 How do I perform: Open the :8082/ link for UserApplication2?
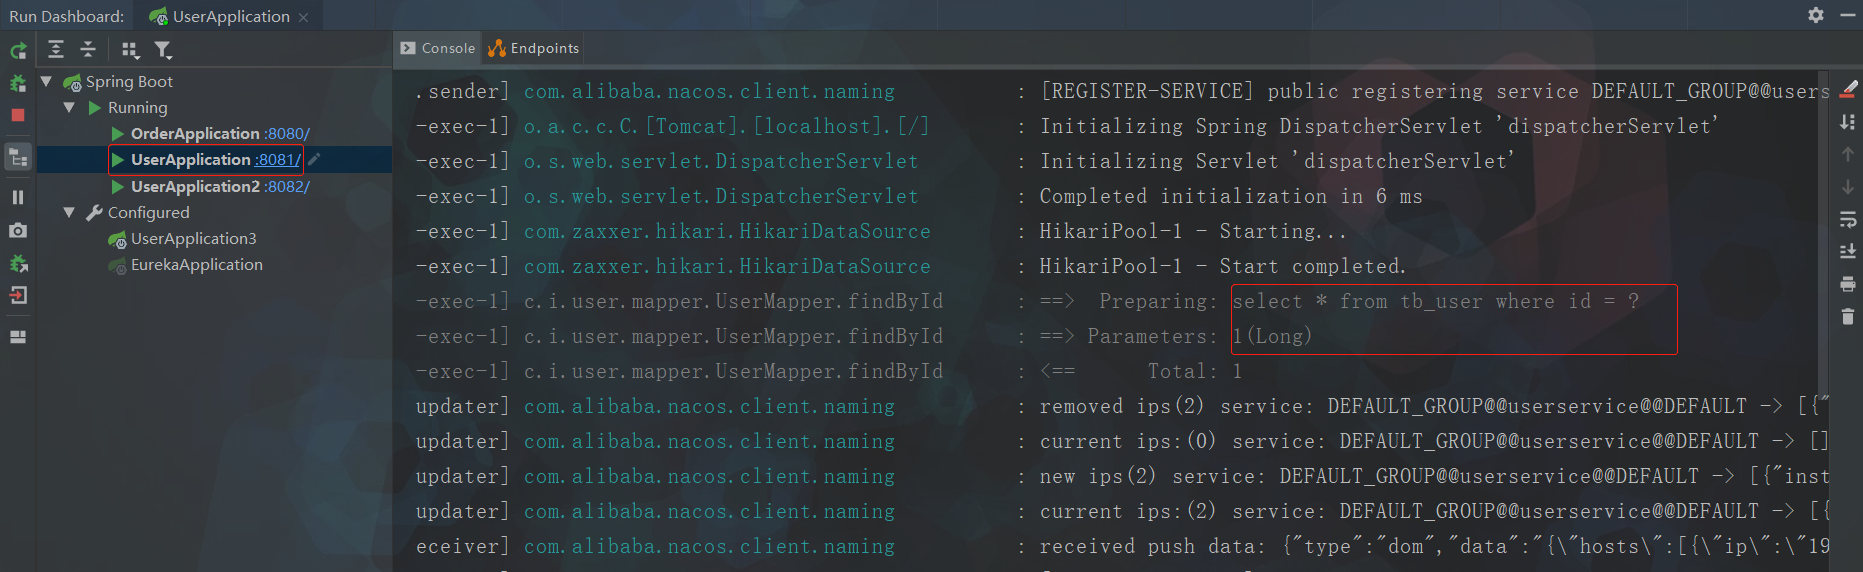287,186
